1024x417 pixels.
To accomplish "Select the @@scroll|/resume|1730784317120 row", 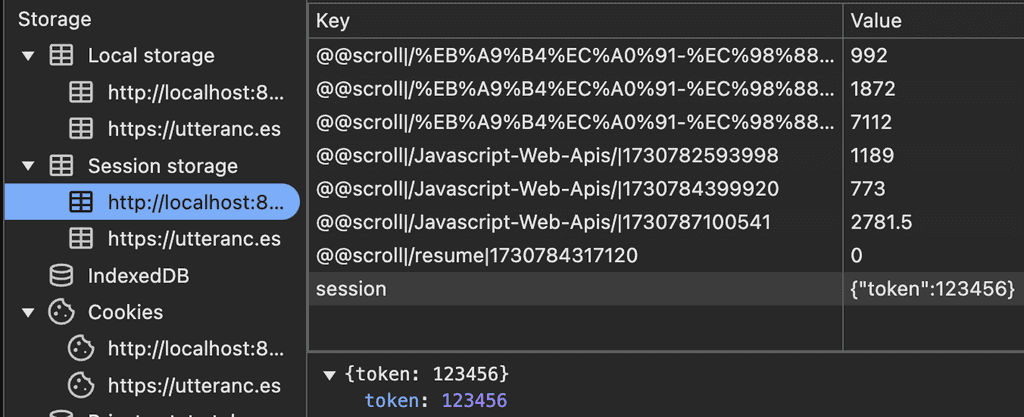I will [x=666, y=256].
